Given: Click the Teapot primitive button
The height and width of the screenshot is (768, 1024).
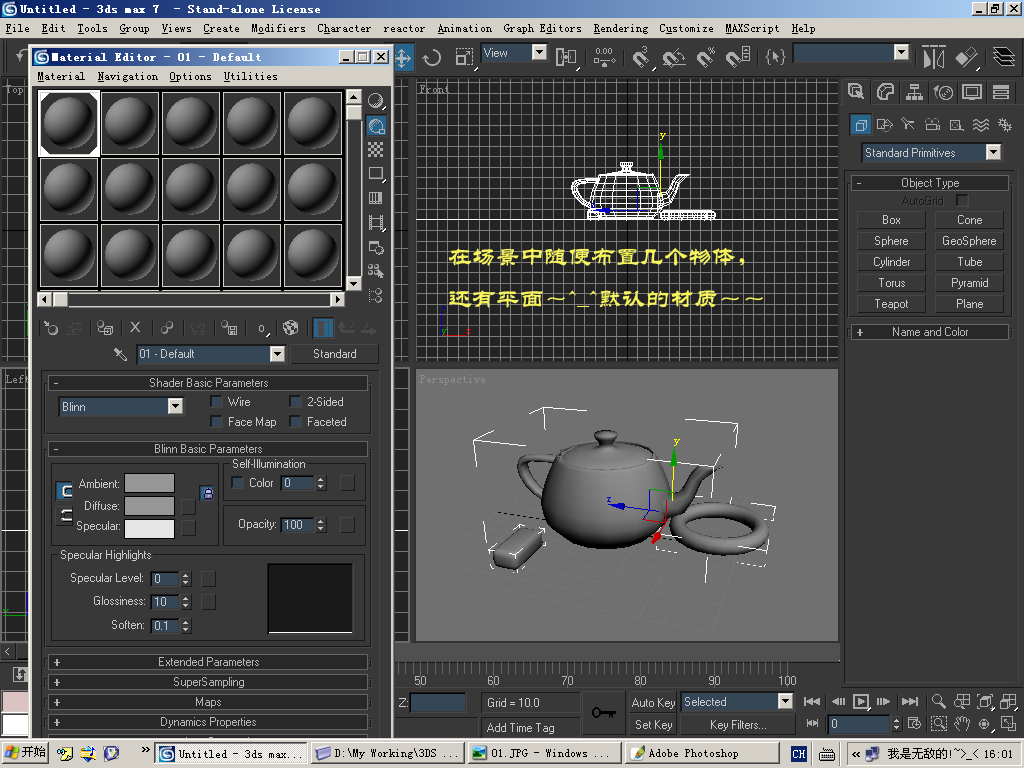Looking at the screenshot, I should pyautogui.click(x=891, y=304).
